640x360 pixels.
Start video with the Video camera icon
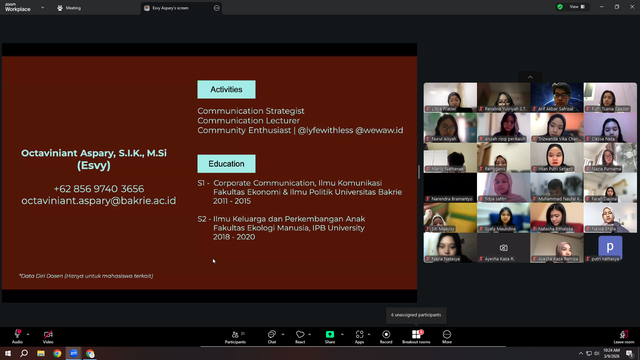click(48, 334)
